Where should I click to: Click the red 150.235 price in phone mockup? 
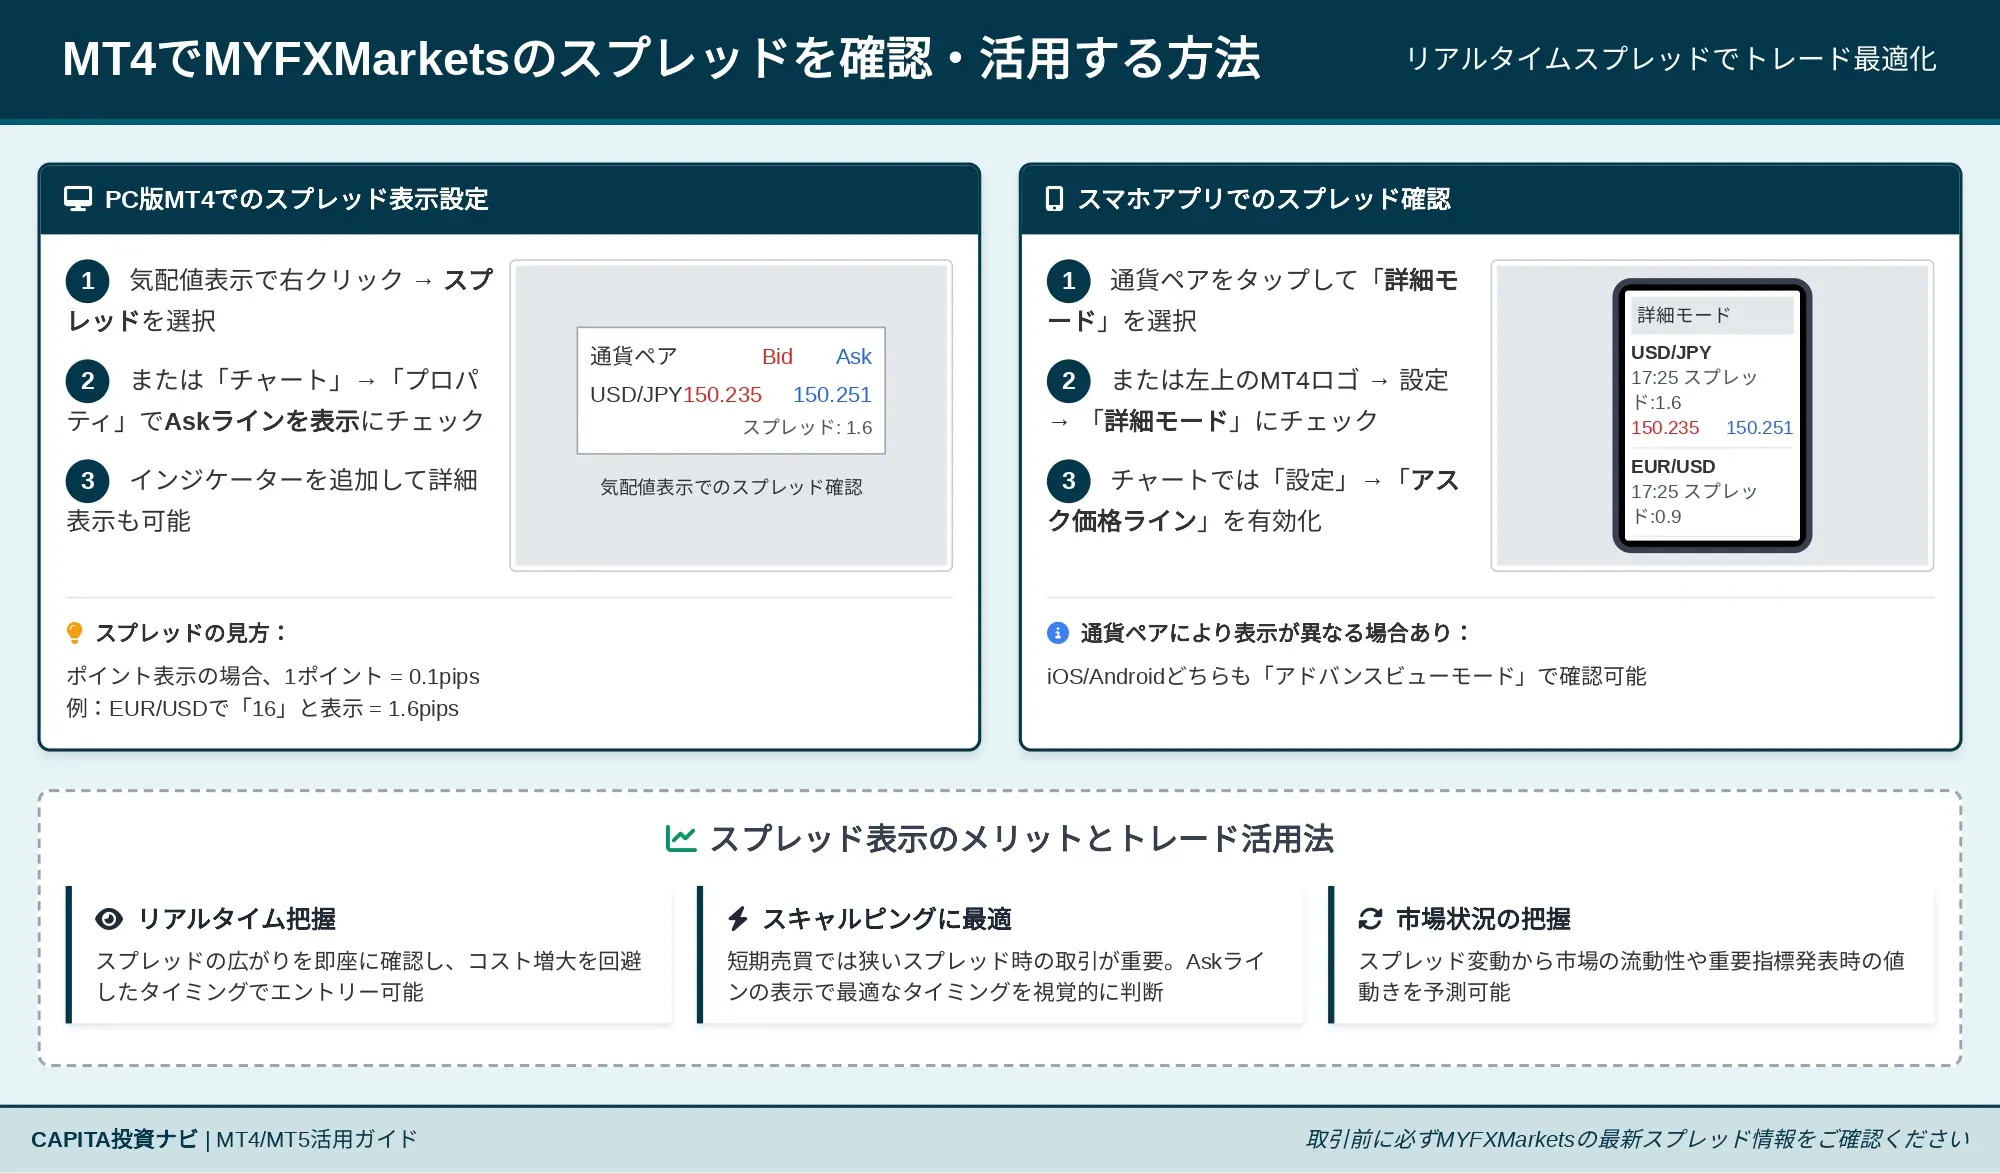[1665, 428]
